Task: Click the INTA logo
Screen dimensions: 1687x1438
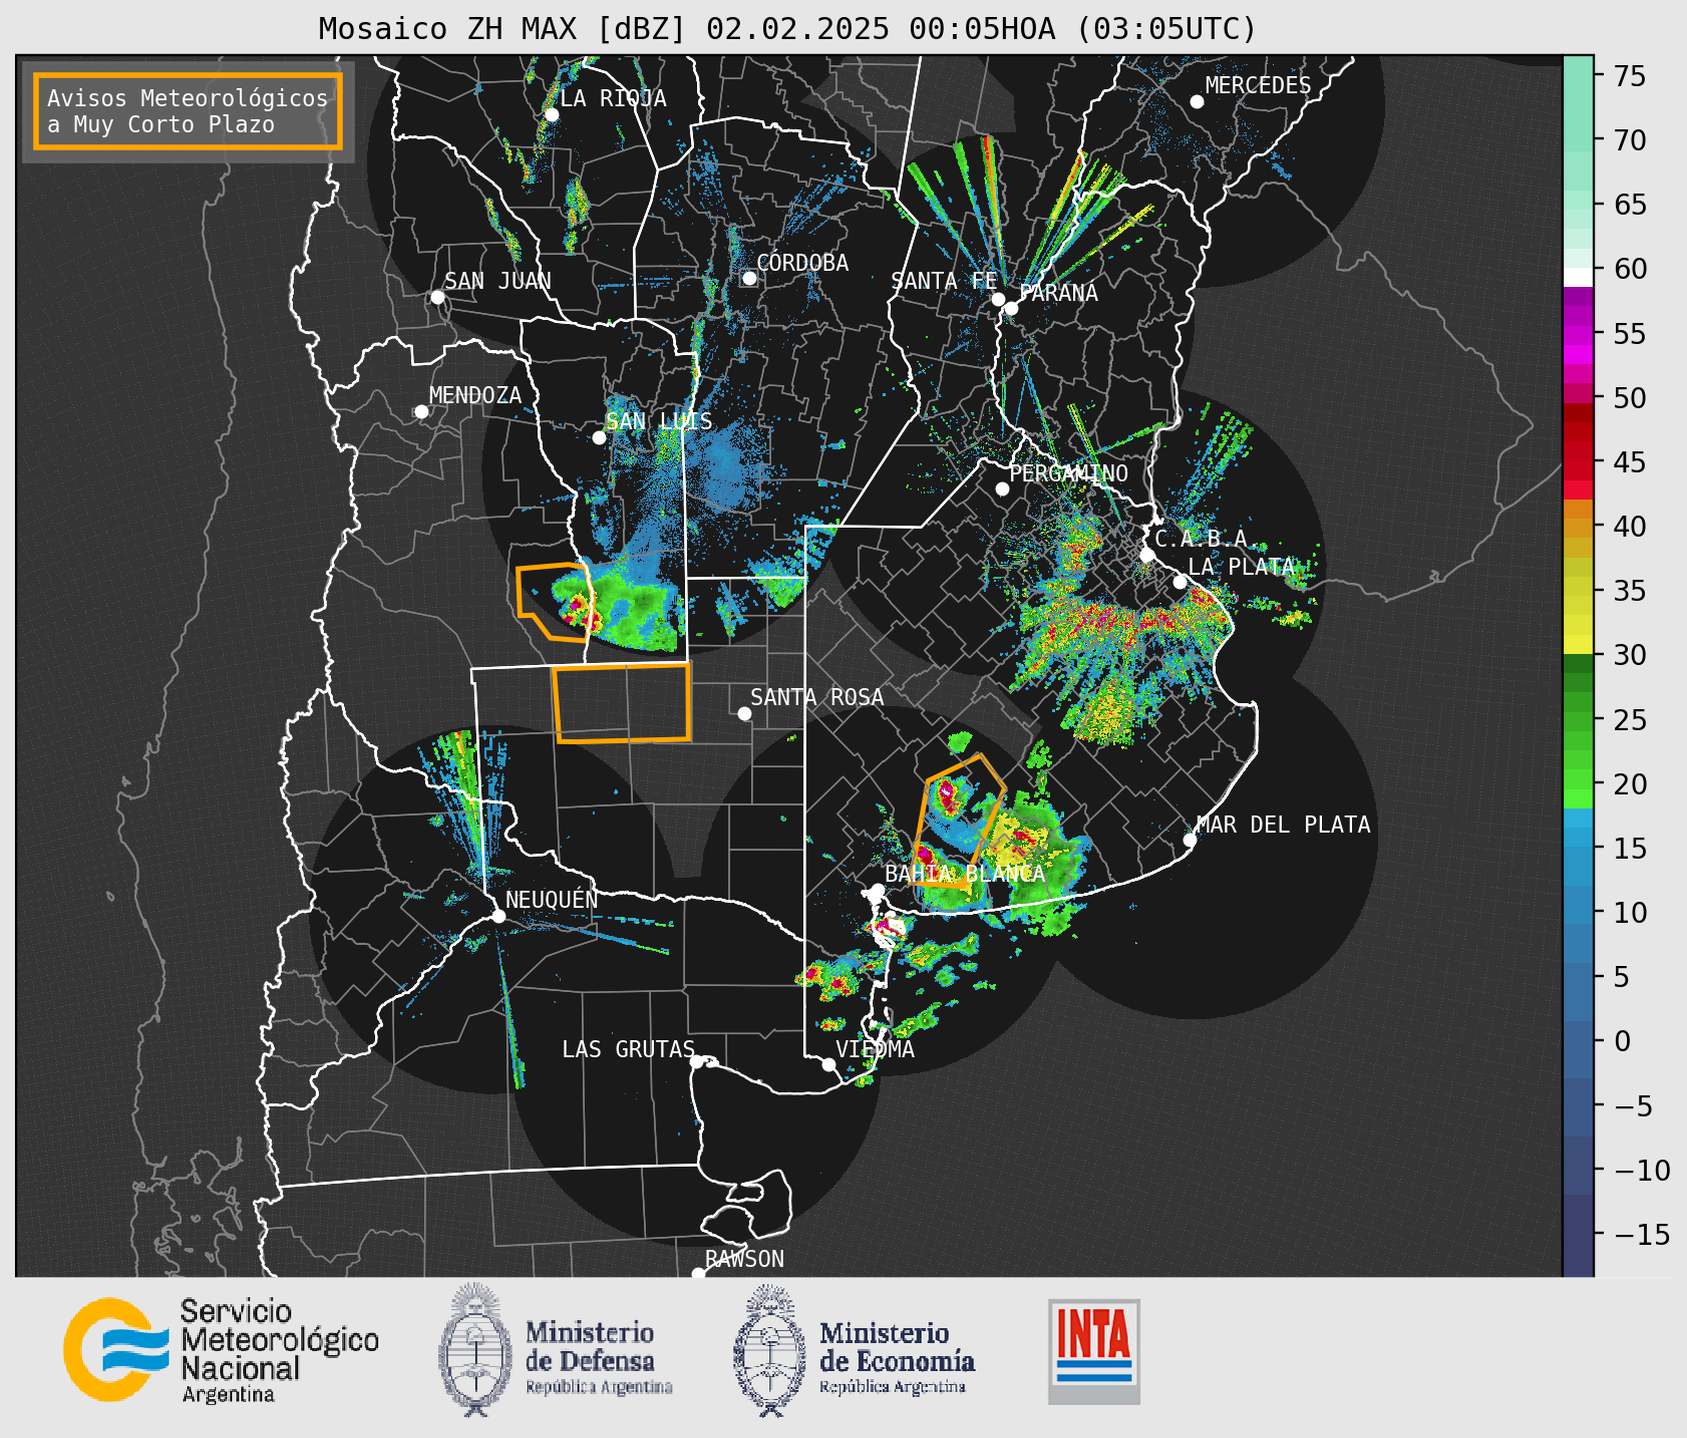Action: 1094,1351
